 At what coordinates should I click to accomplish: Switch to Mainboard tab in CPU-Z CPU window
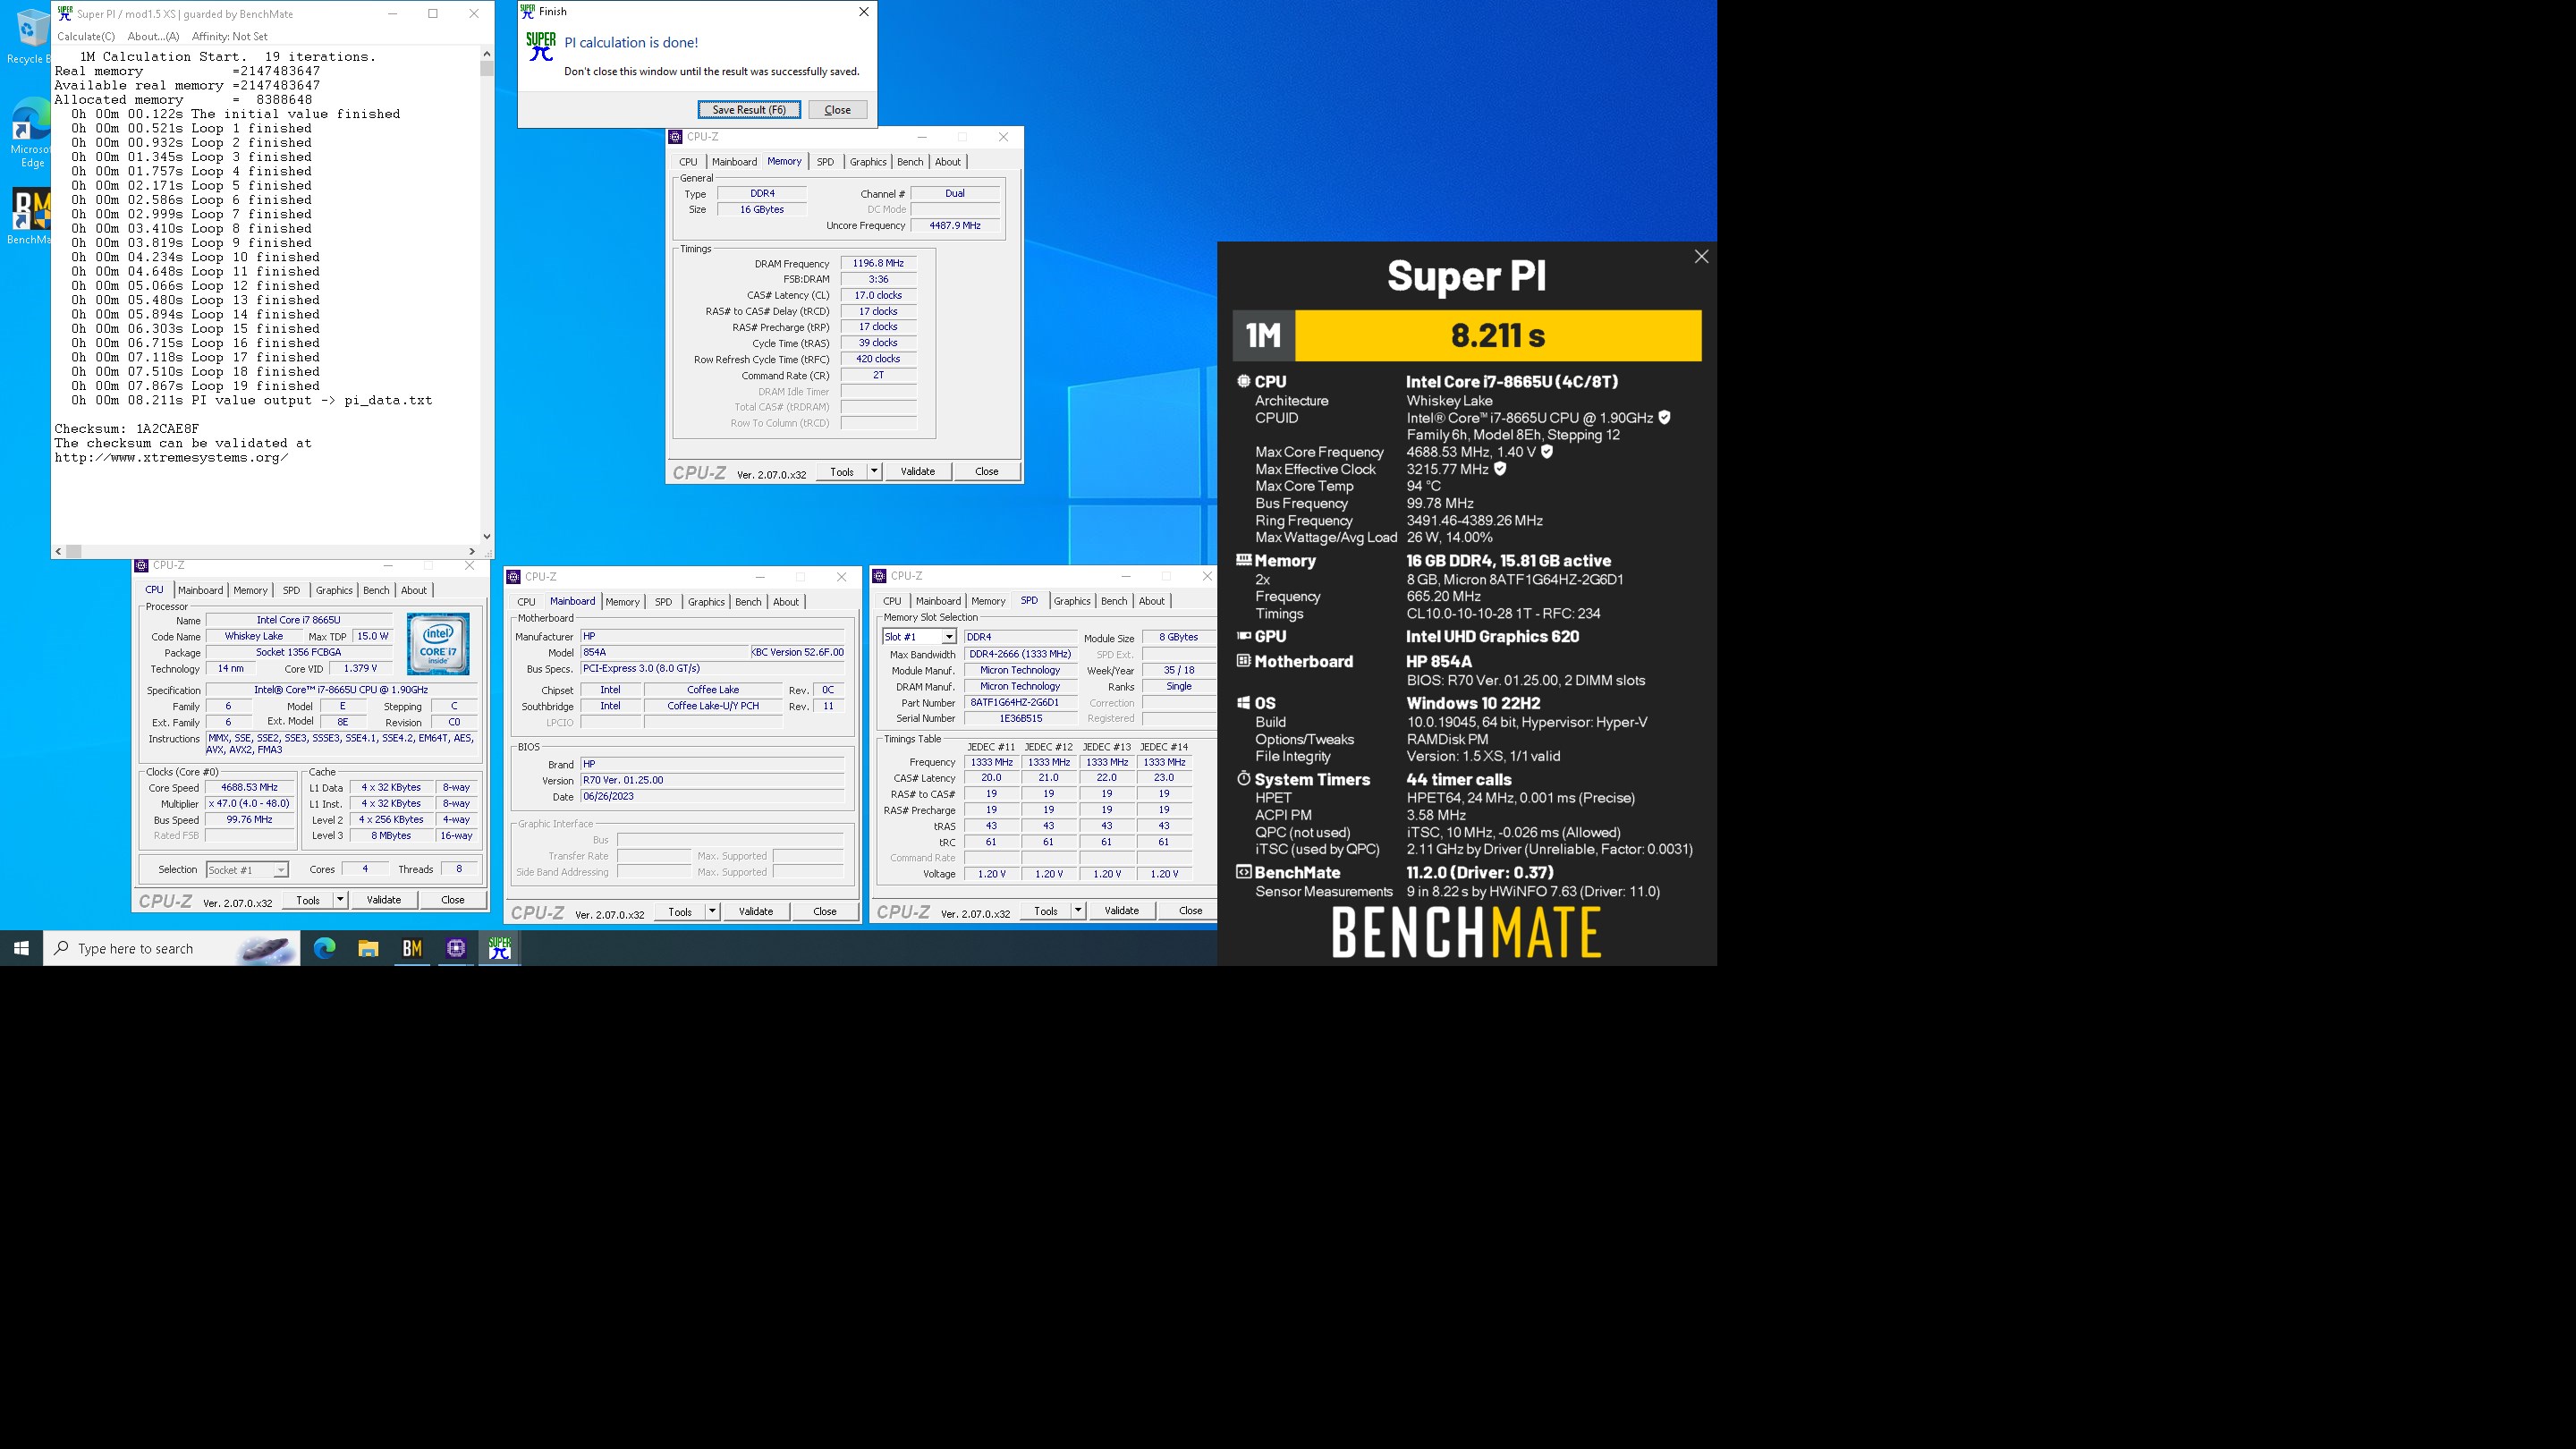coord(200,590)
